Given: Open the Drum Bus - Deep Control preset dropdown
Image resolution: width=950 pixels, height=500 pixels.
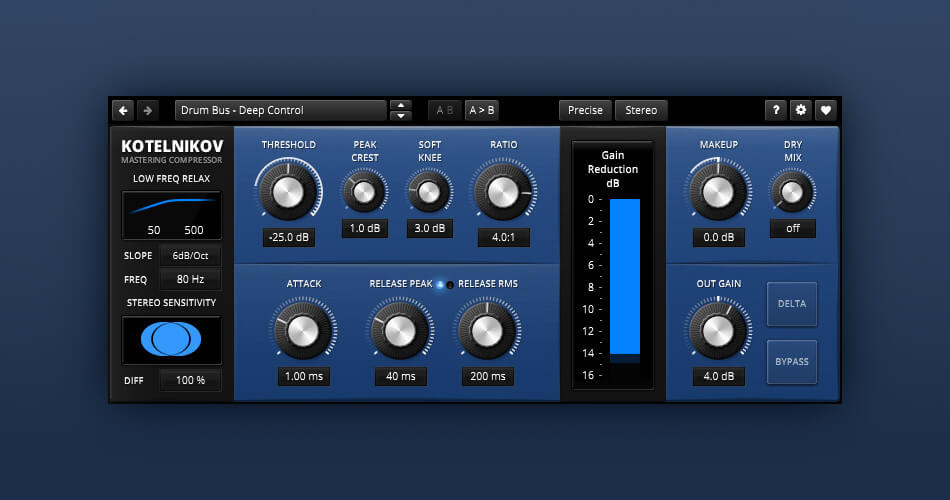Looking at the screenshot, I should point(280,110).
